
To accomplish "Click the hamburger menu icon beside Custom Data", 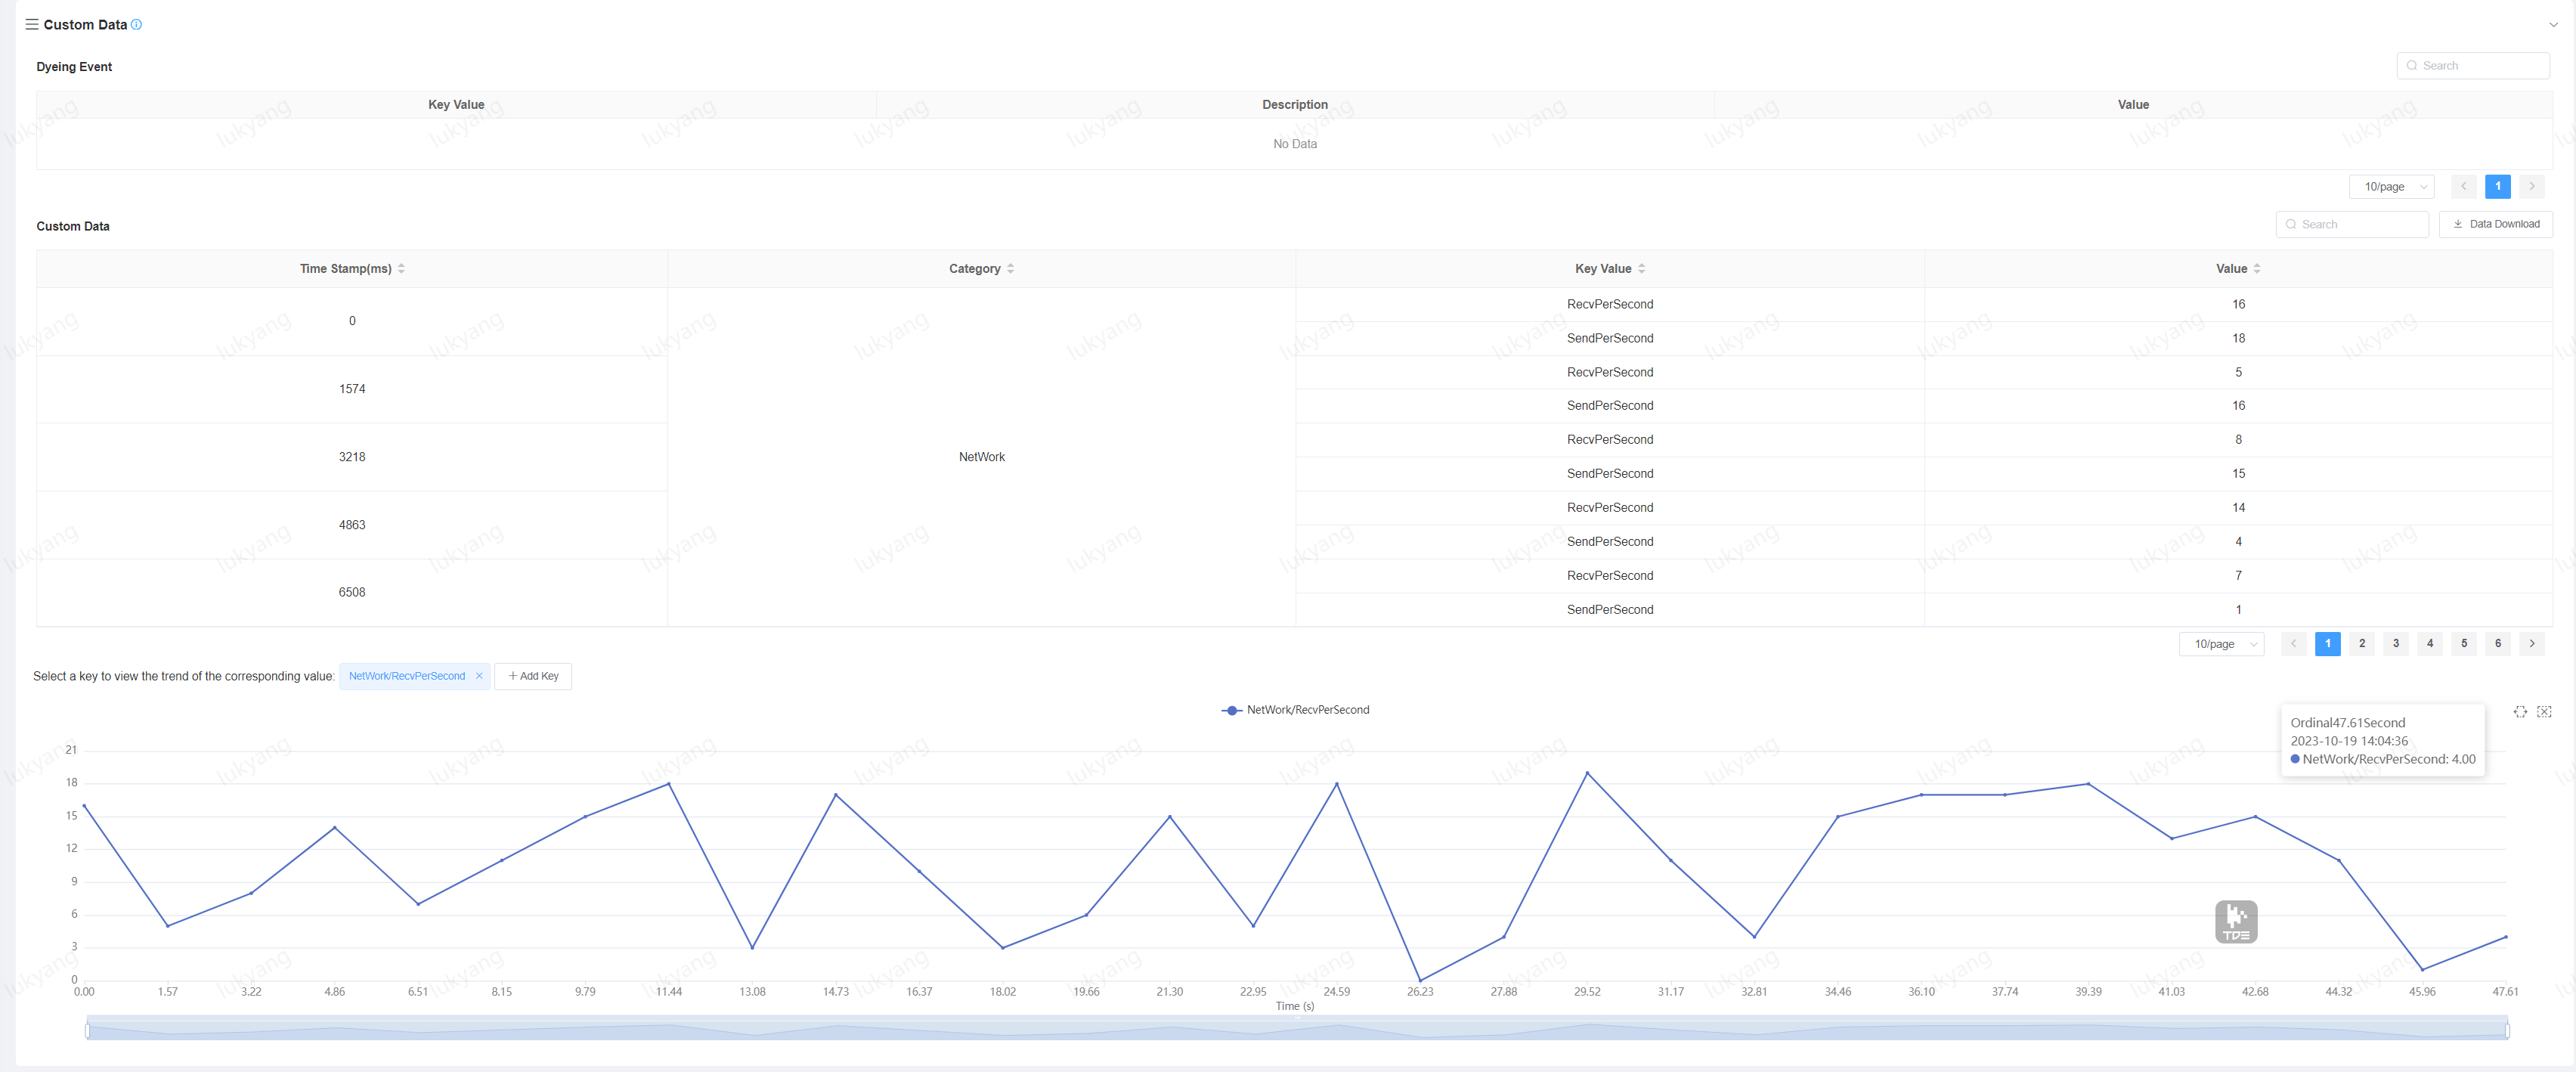I will click(32, 24).
